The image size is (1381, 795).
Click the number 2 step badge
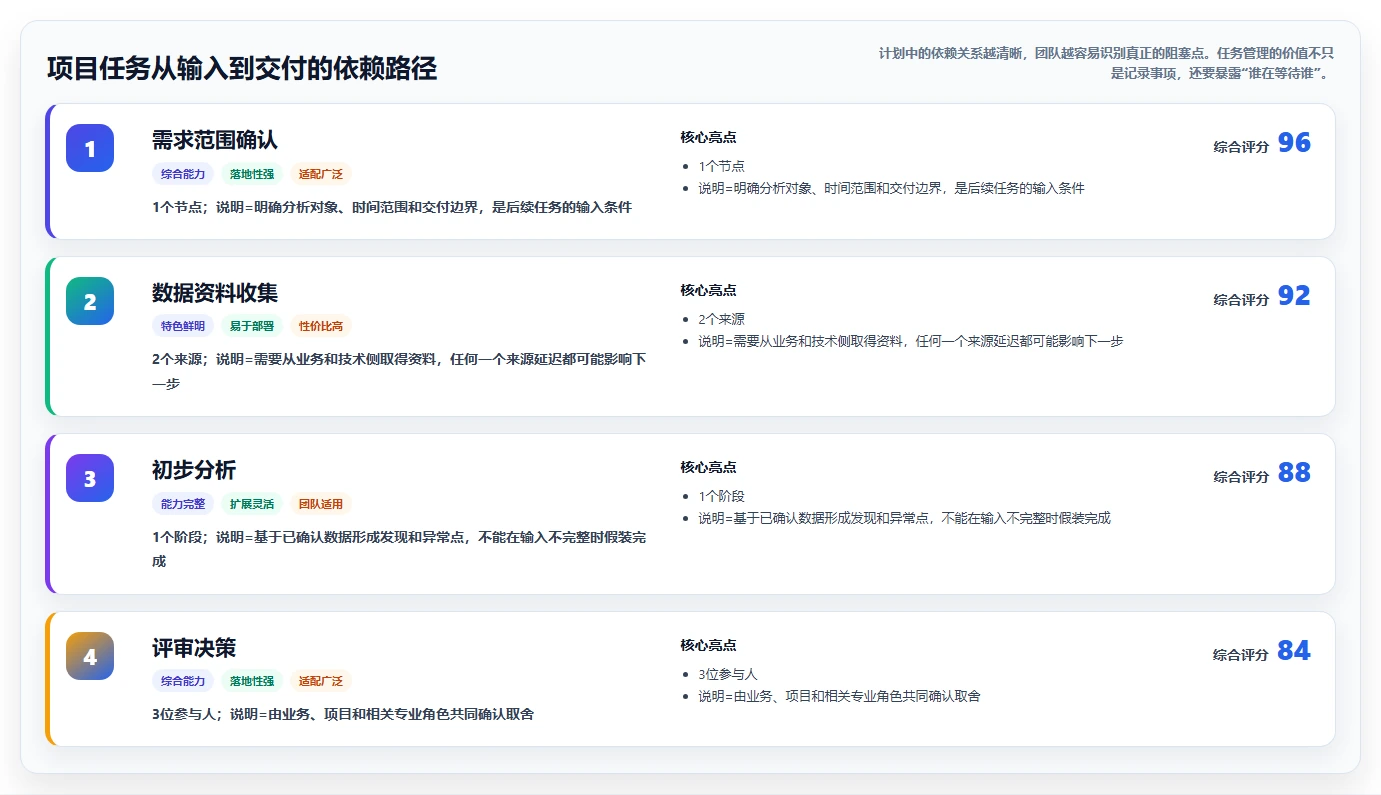90,301
